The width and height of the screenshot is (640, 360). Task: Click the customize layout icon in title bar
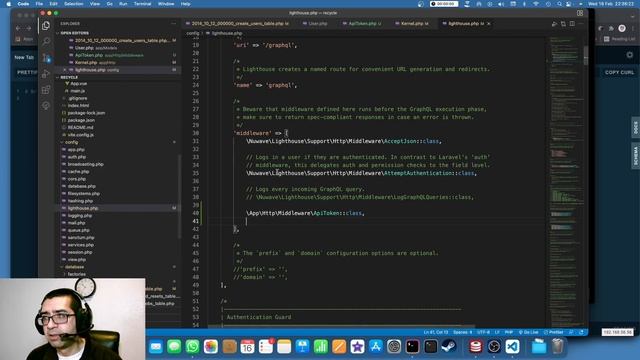pos(580,13)
